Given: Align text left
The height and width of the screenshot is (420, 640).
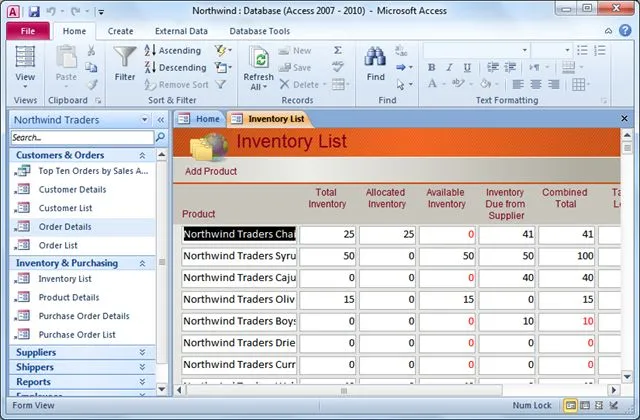Looking at the screenshot, I should (518, 84).
